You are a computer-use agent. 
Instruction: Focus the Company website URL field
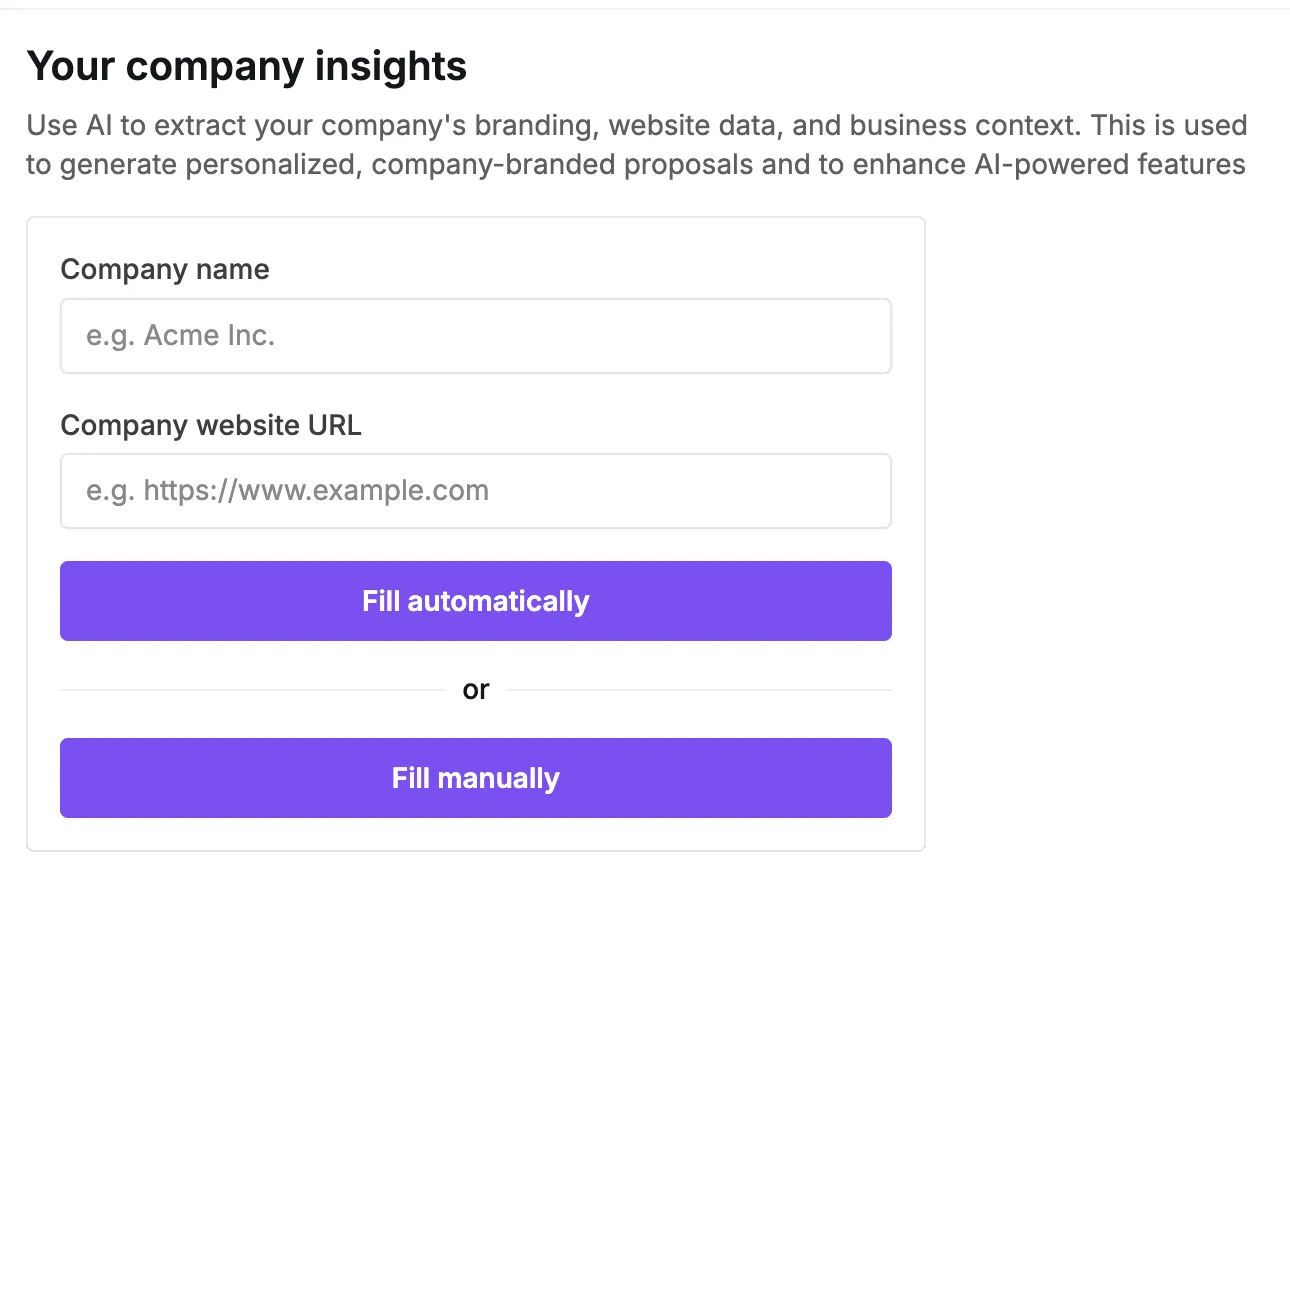point(475,491)
